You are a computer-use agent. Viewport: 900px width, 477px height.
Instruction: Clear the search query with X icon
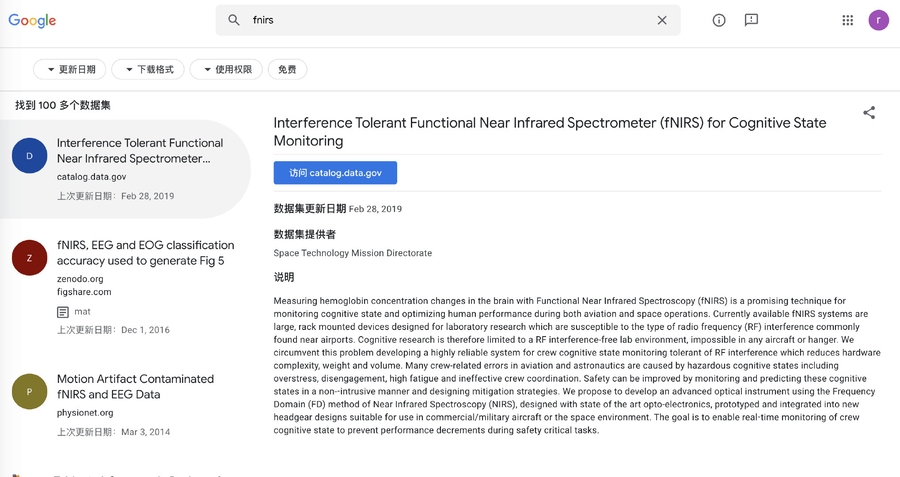(662, 20)
